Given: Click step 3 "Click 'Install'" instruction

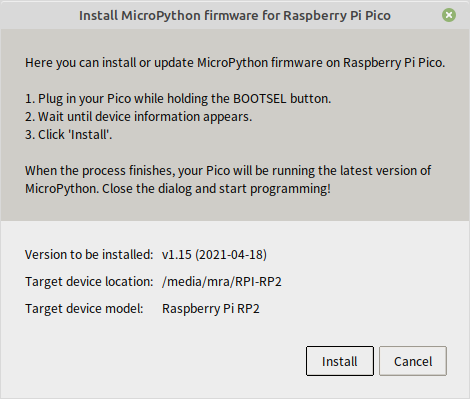Looking at the screenshot, I should coord(68,135).
